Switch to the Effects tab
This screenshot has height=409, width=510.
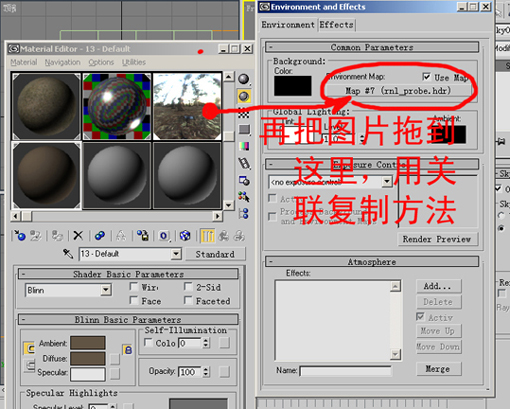coord(337,25)
